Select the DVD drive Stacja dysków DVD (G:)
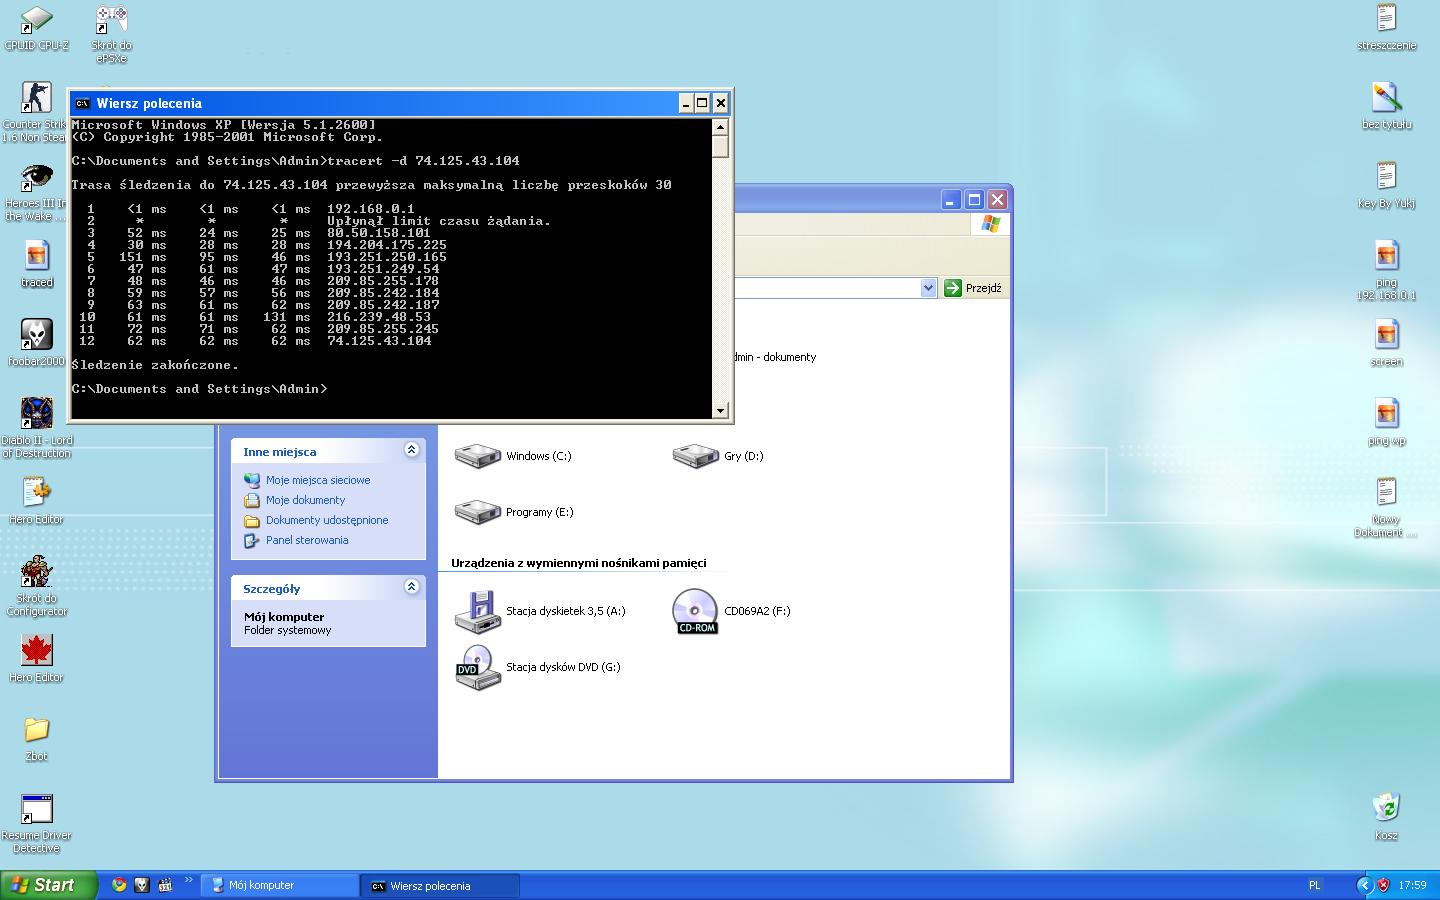 pos(538,667)
